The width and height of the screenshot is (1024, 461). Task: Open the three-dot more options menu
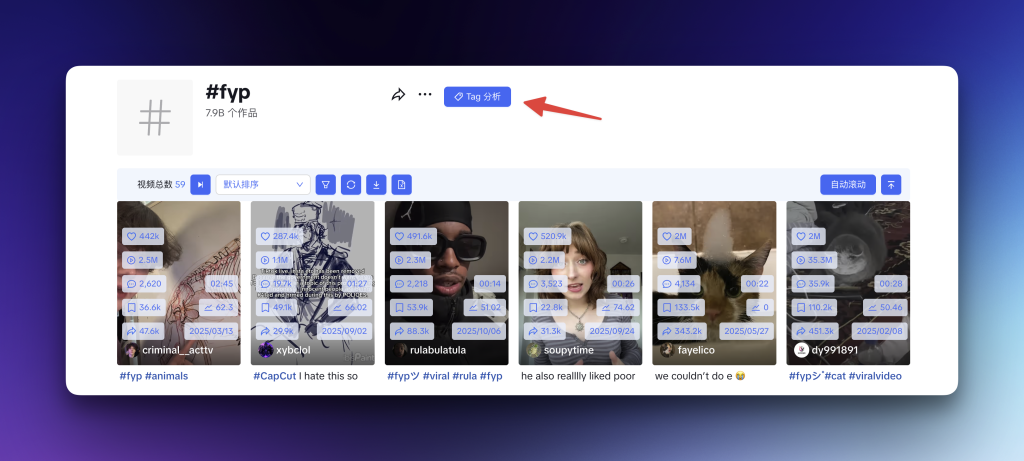tap(425, 95)
